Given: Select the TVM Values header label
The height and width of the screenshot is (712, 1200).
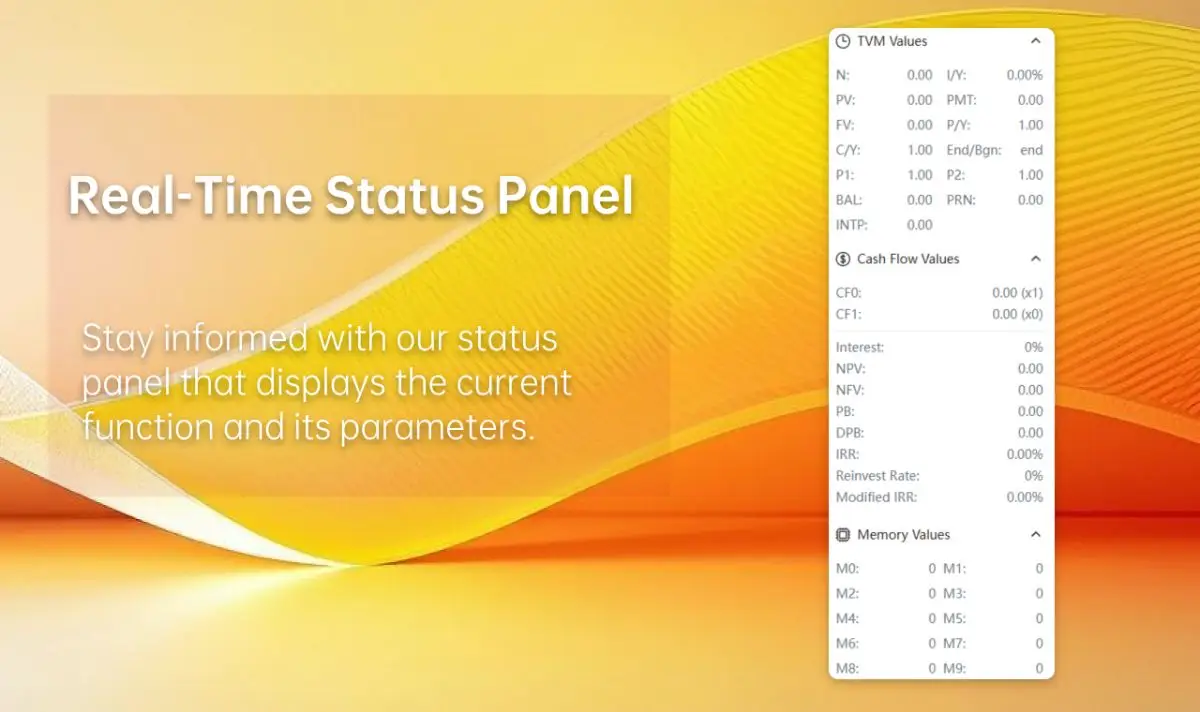Looking at the screenshot, I should [892, 42].
